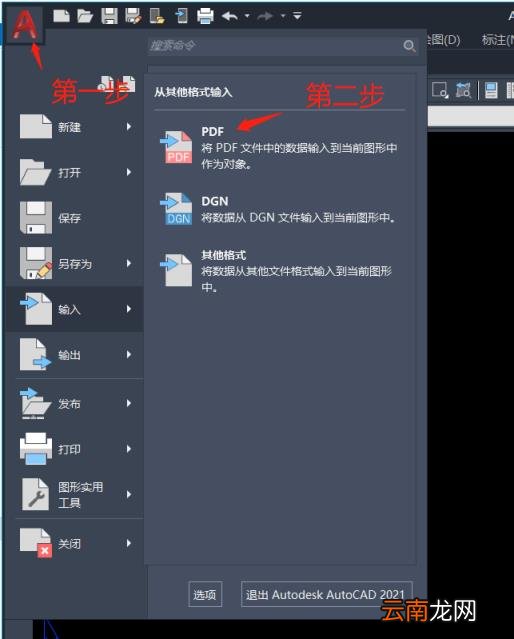Viewport: 514px width, 639px height.
Task: Expand the 发布 submenu arrow
Action: (x=129, y=403)
